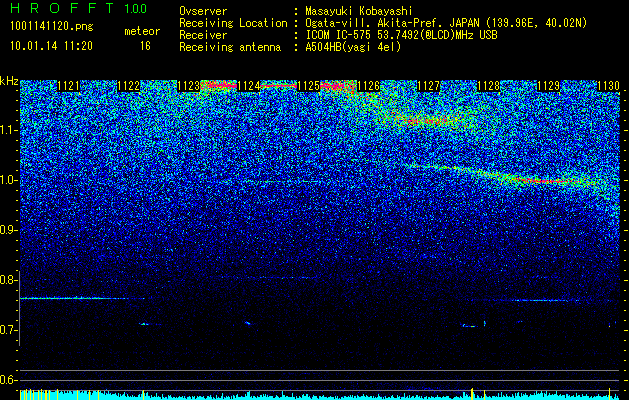The height and width of the screenshot is (400, 629).
Task: Select the file name 1001141120.png
Action: (x=51, y=26)
